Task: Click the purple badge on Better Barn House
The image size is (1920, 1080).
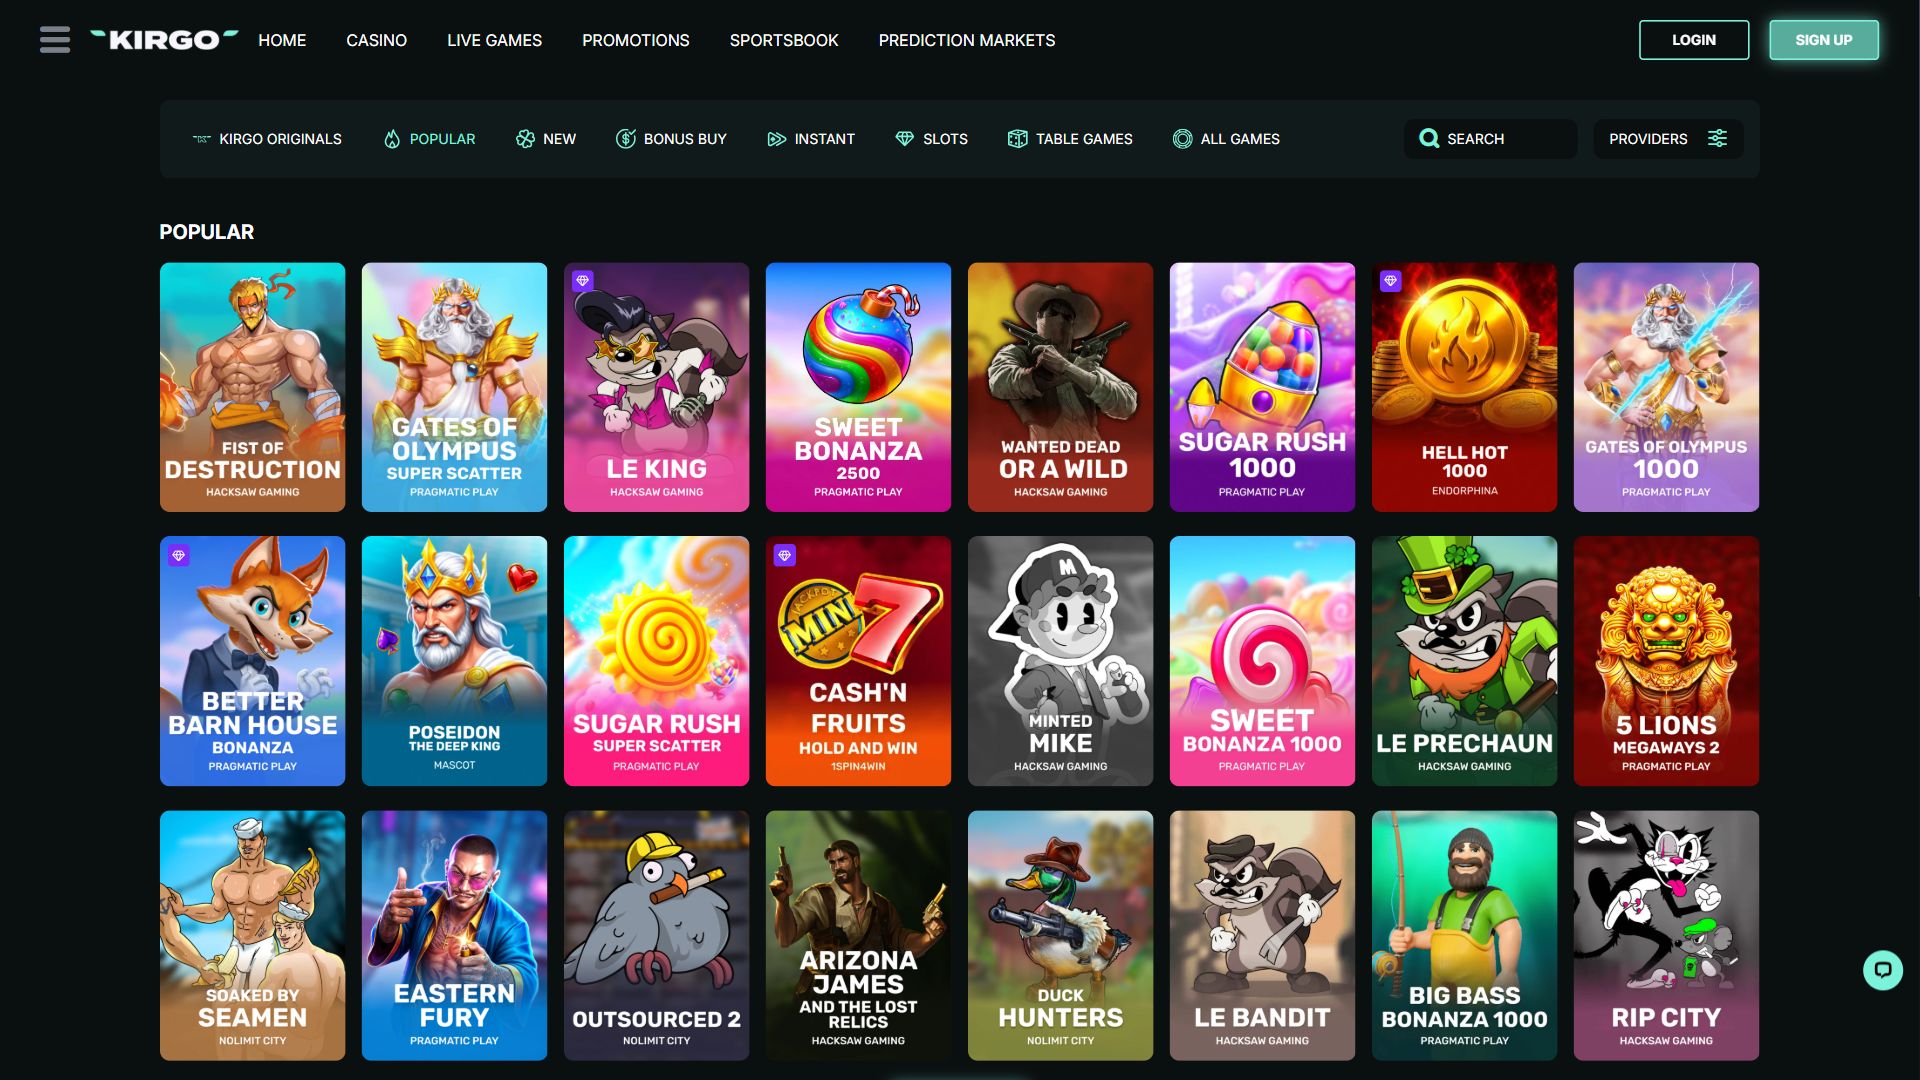Action: (178, 555)
